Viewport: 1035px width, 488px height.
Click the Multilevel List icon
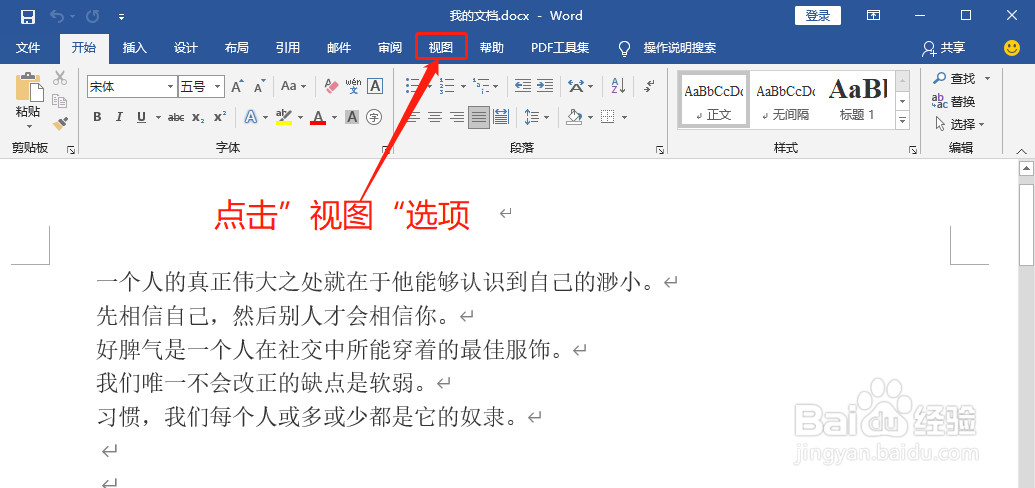(x=481, y=86)
